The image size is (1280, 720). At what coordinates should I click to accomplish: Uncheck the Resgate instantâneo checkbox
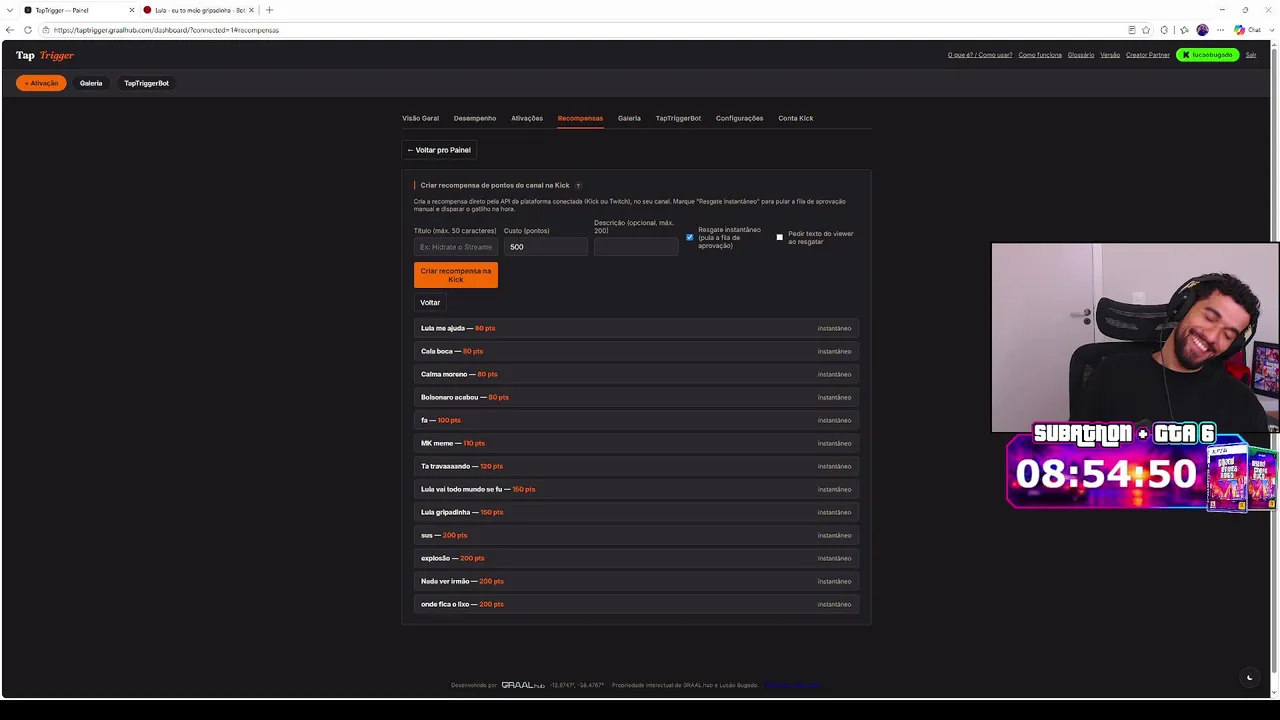click(690, 238)
